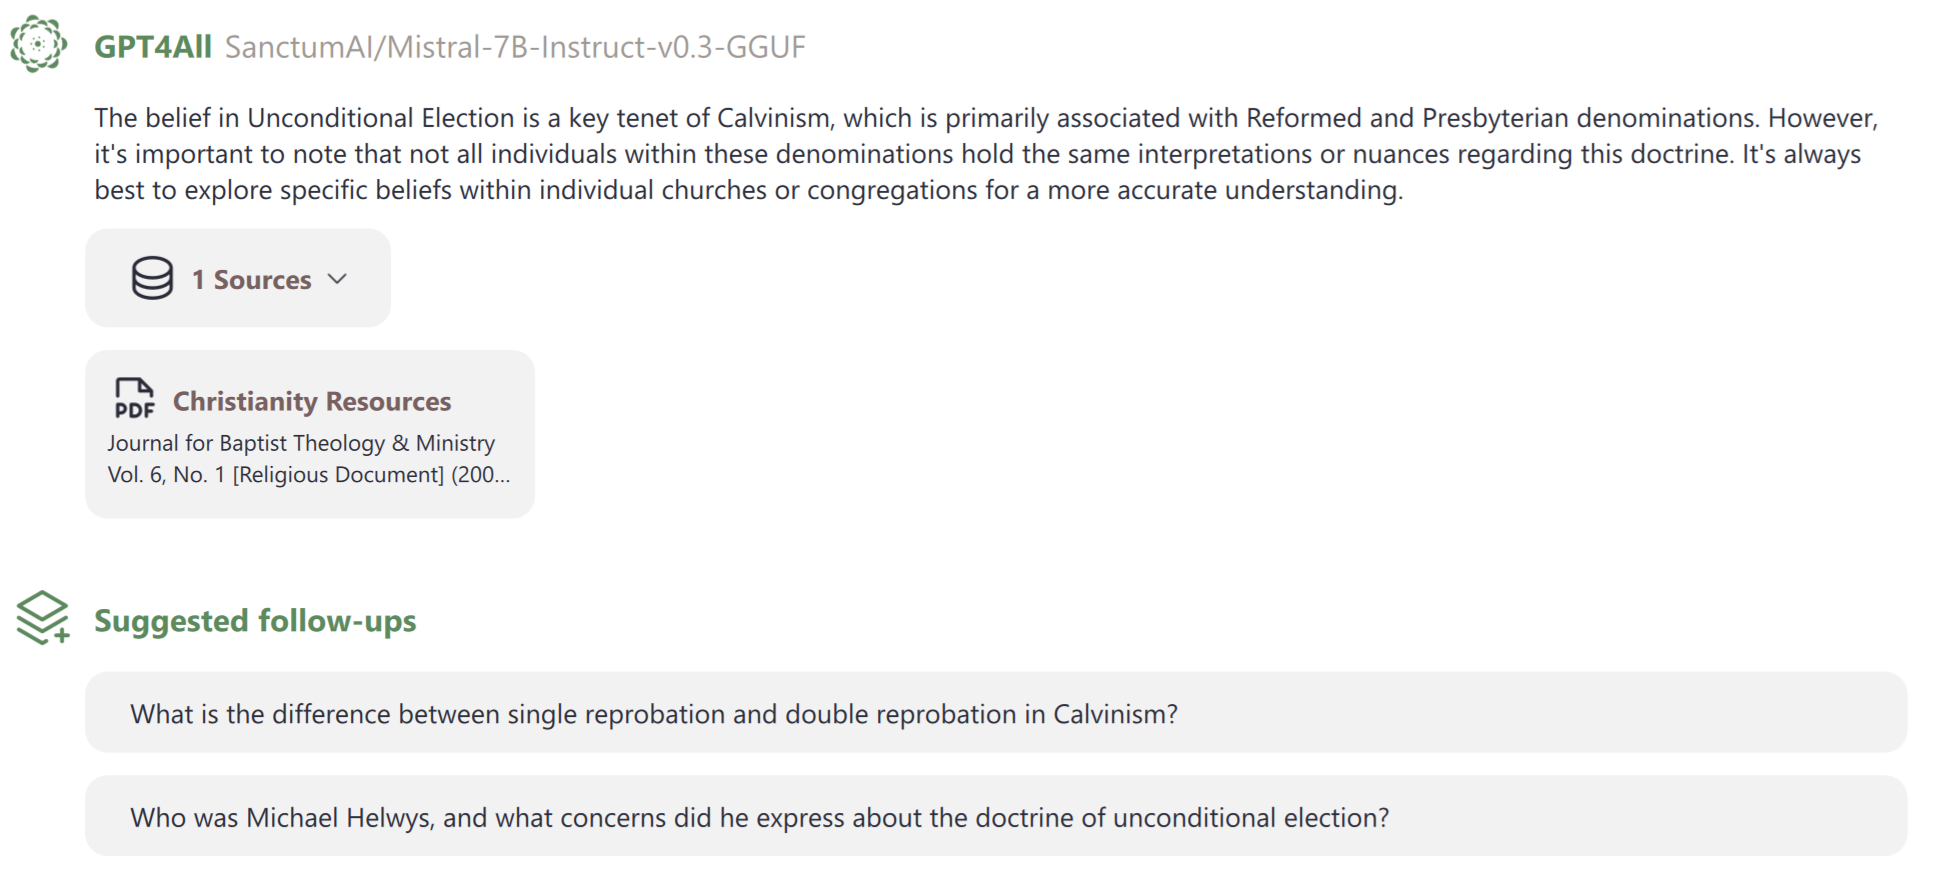The height and width of the screenshot is (871, 1951).
Task: Click the response's final line starting "best to explore"
Action: pyautogui.click(x=748, y=190)
